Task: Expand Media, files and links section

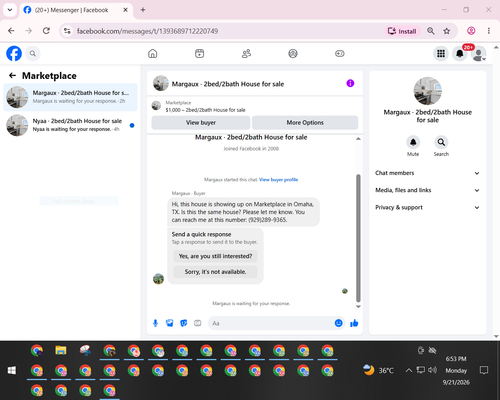Action: pos(427,190)
